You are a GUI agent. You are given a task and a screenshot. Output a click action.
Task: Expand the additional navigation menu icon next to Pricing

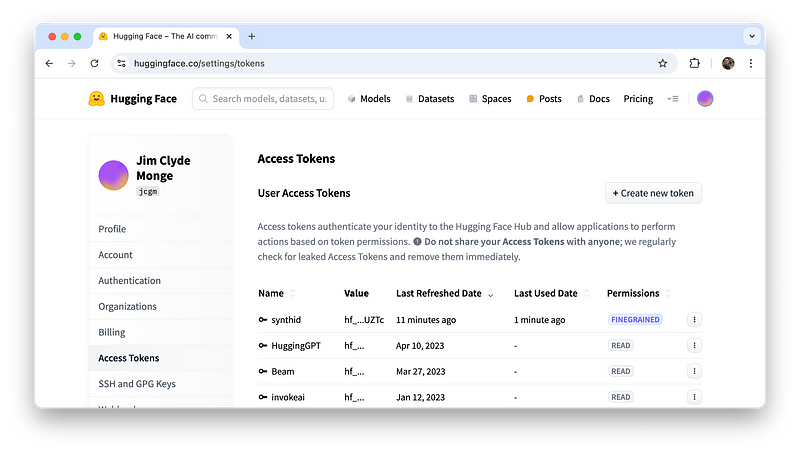click(x=673, y=98)
